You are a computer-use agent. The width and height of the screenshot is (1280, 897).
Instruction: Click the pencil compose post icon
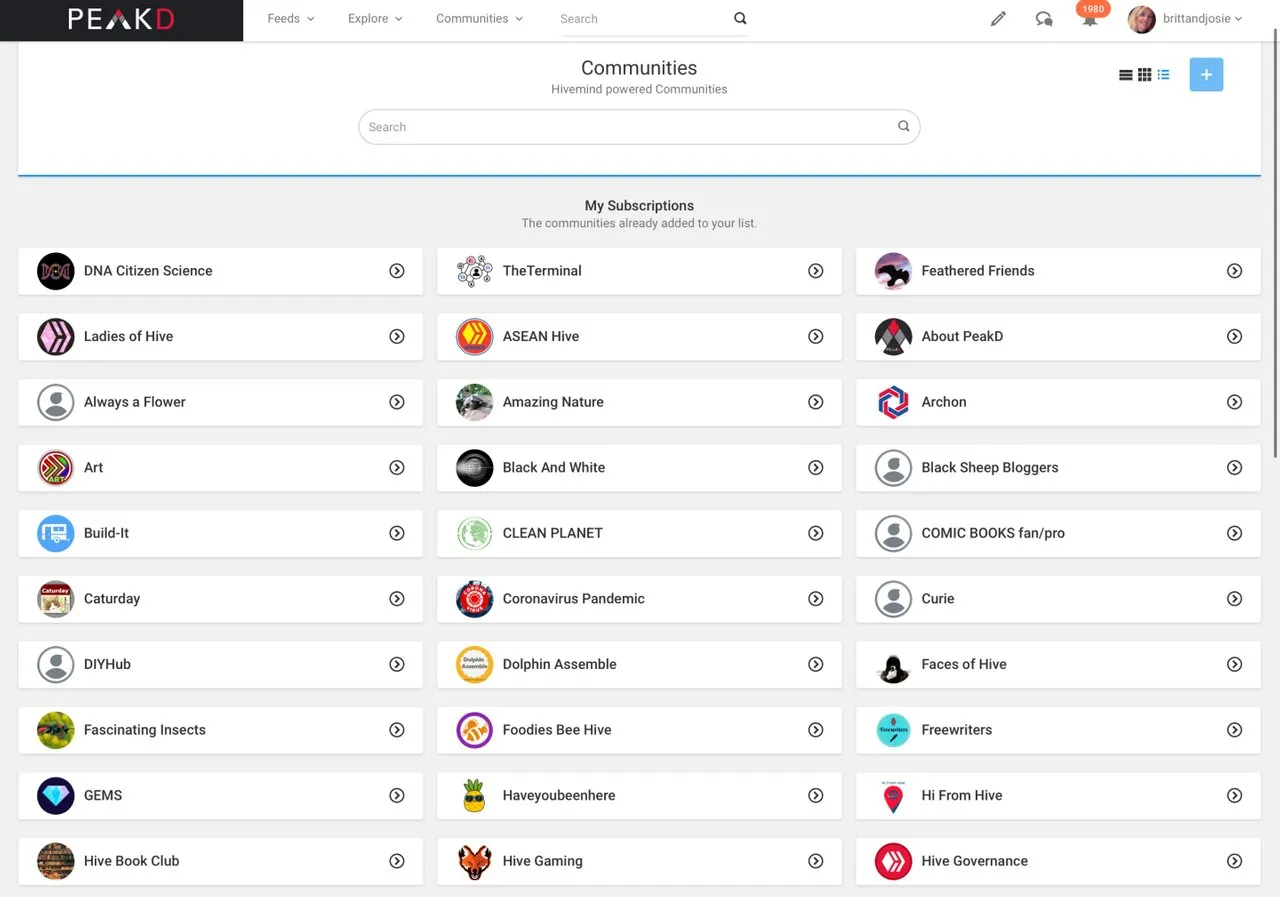[x=998, y=19]
